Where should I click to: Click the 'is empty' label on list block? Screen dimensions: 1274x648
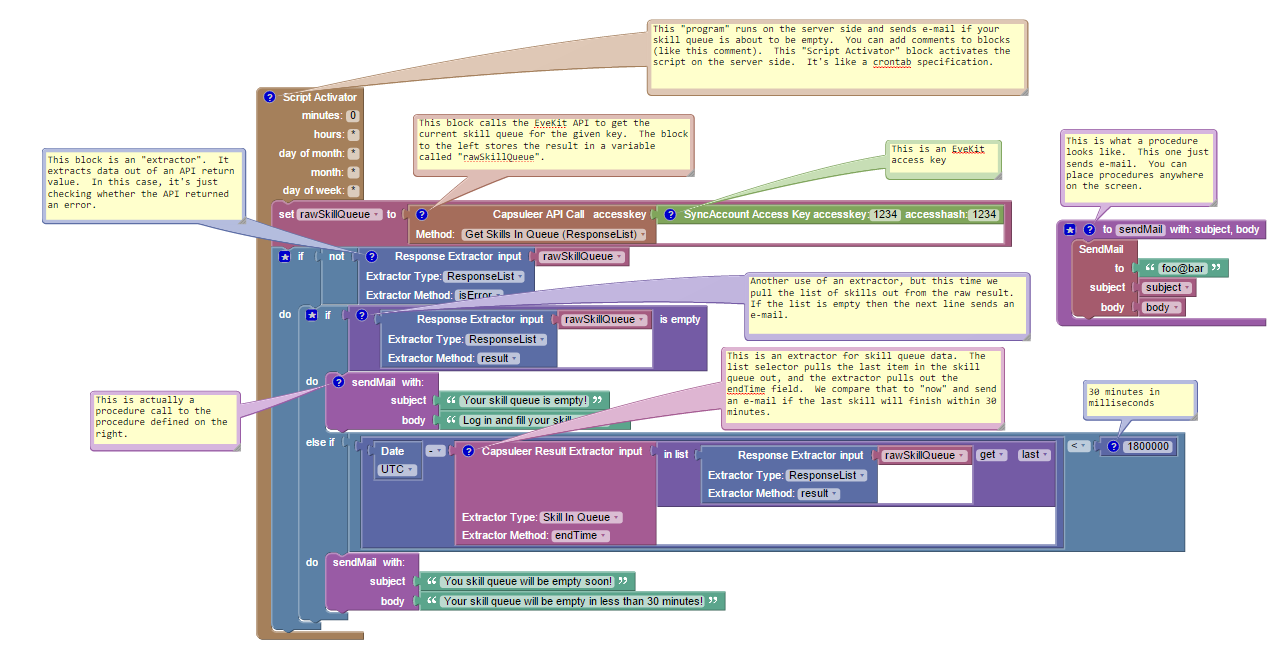point(680,319)
